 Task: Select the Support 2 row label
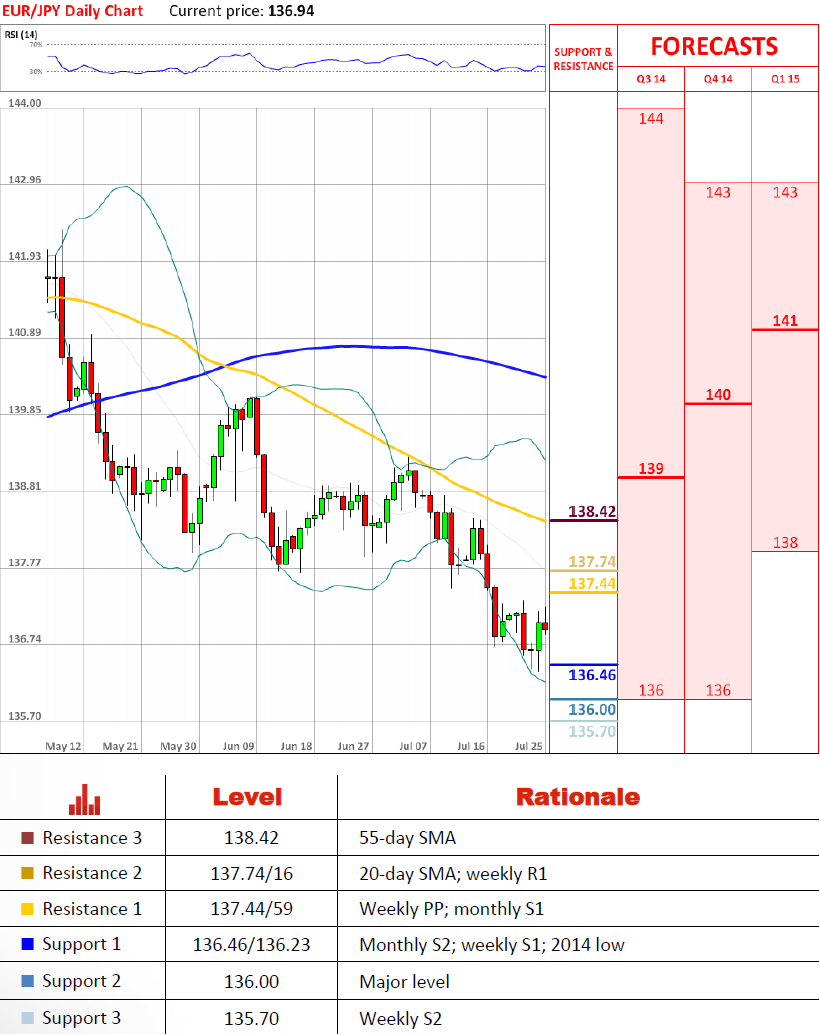pos(81,982)
